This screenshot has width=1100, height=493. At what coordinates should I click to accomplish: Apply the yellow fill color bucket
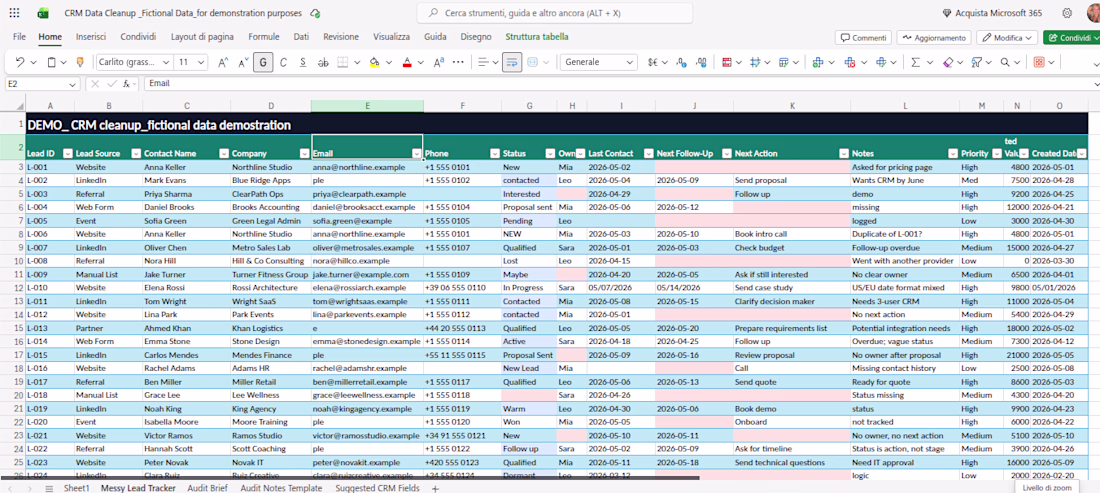point(375,62)
